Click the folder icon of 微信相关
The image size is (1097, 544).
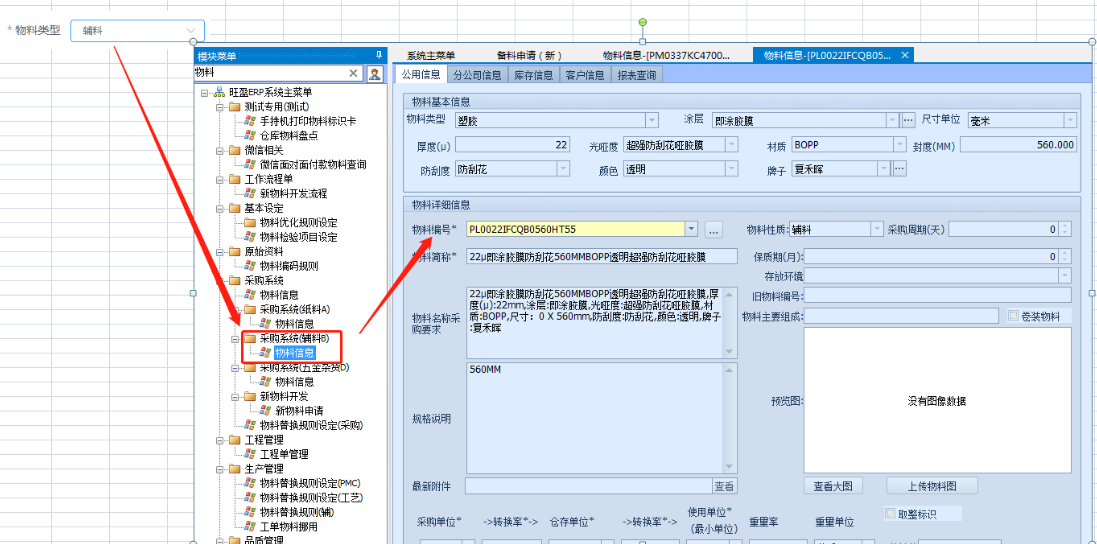click(x=234, y=150)
